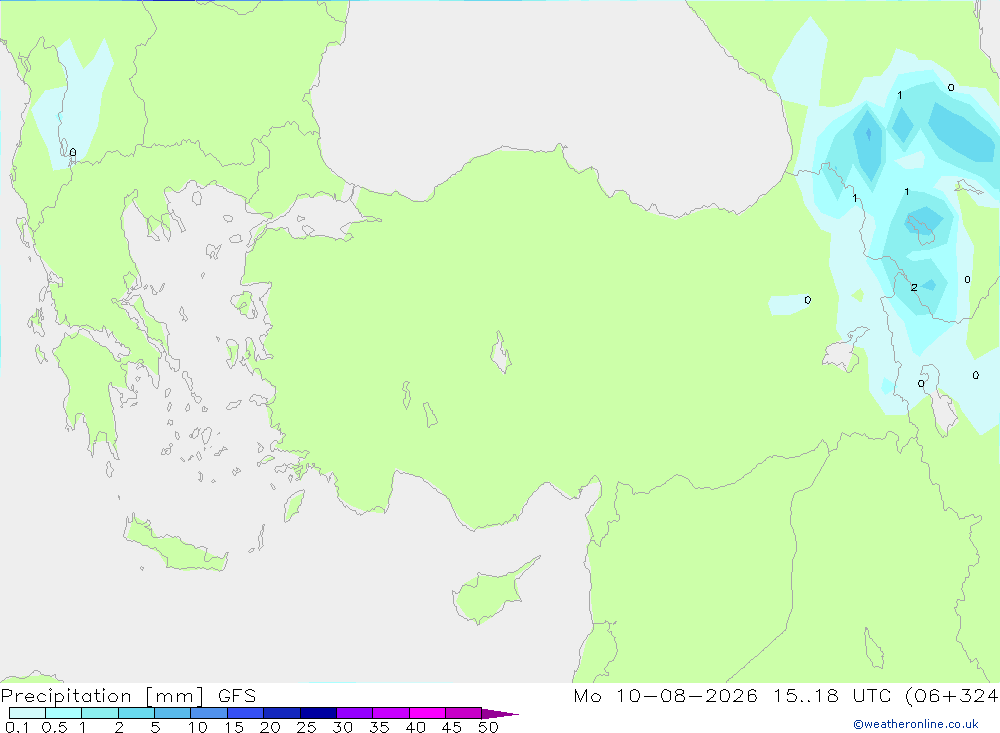
Task: Select the legend swatch between 2 and 5
Action: (136, 713)
